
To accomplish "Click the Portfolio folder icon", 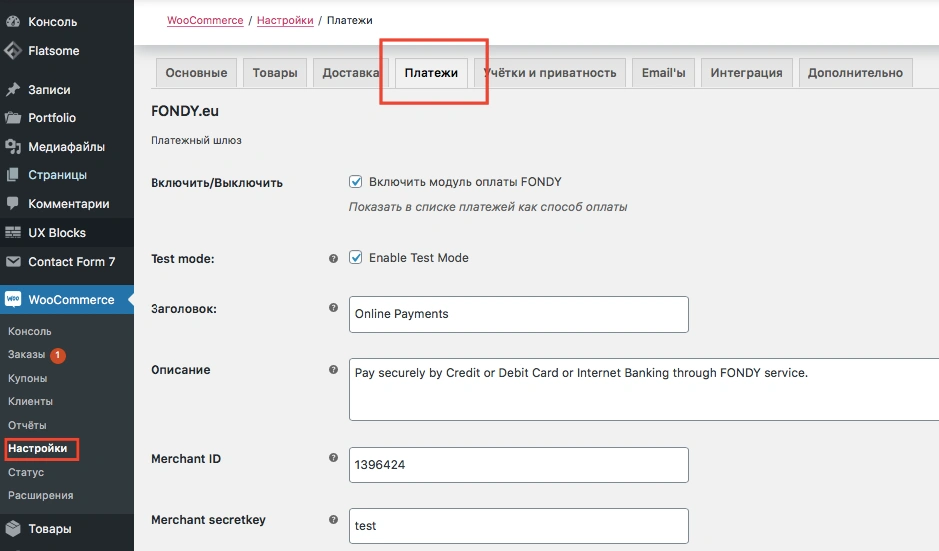I will [13, 118].
